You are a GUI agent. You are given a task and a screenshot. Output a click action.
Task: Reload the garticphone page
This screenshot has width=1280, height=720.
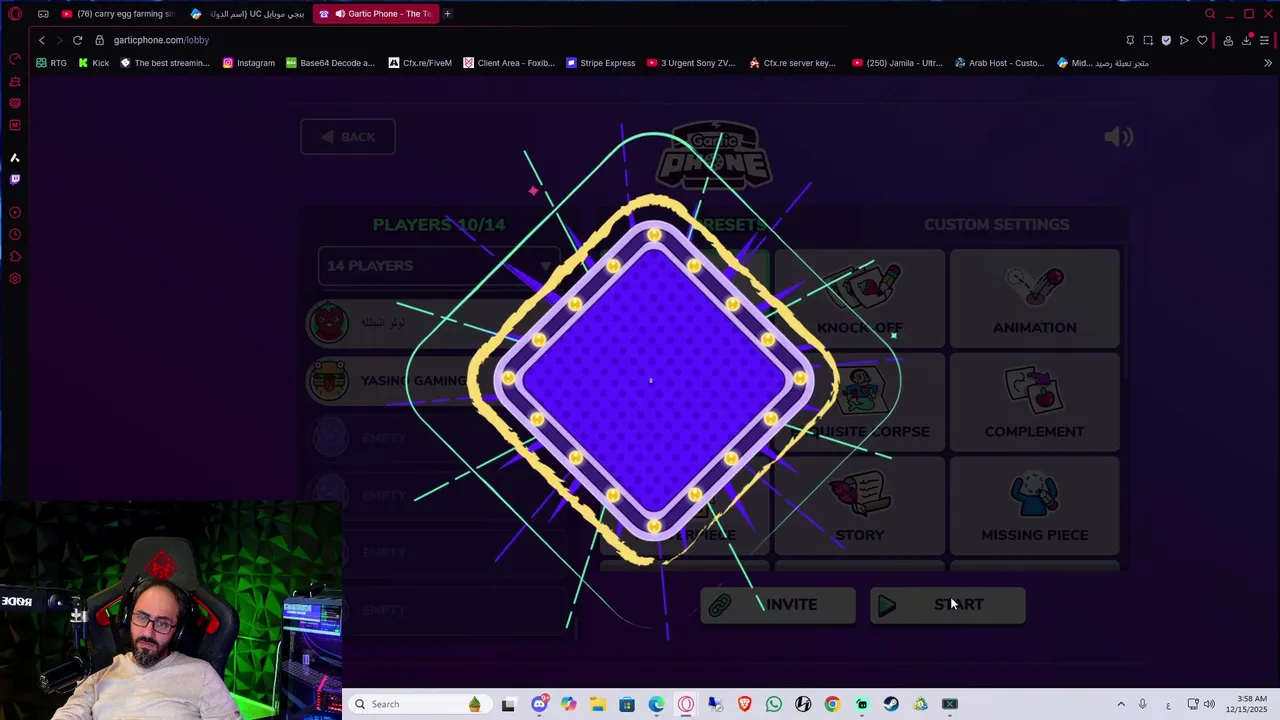tap(77, 40)
